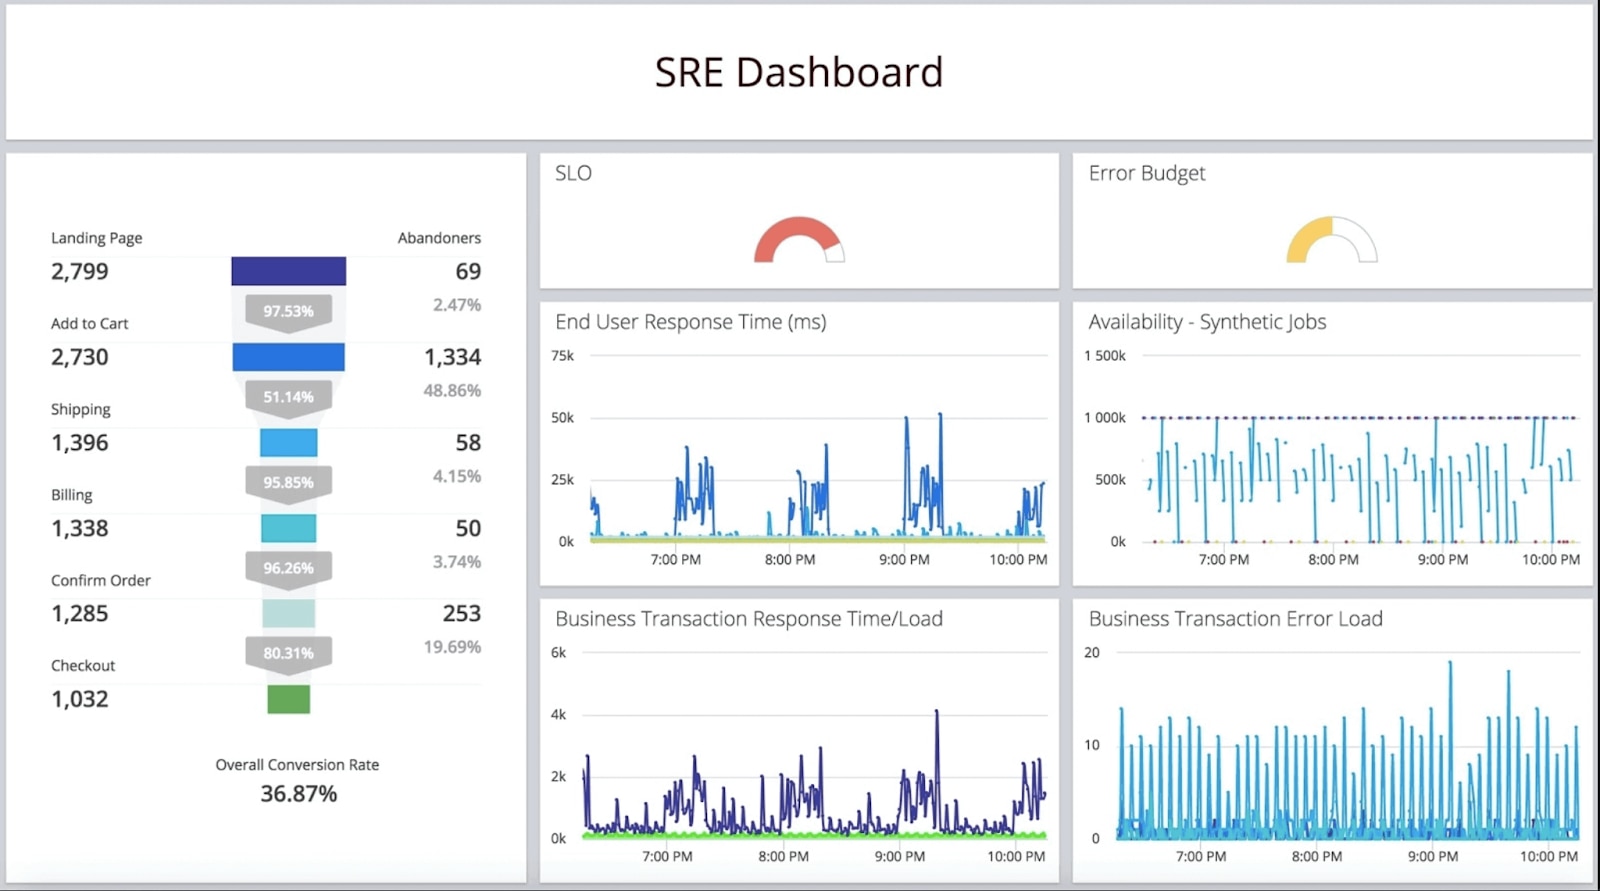Click 9:00 PM label in Availability chart
The width and height of the screenshot is (1600, 891).
(1443, 560)
